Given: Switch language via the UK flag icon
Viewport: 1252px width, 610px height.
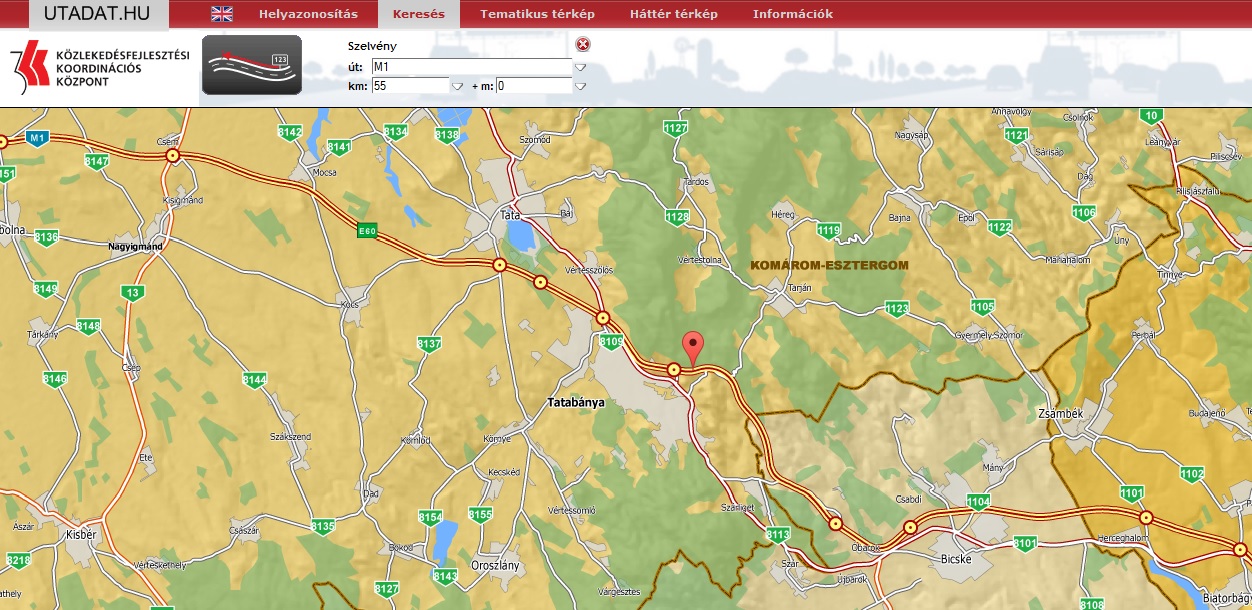Looking at the screenshot, I should coord(222,14).
